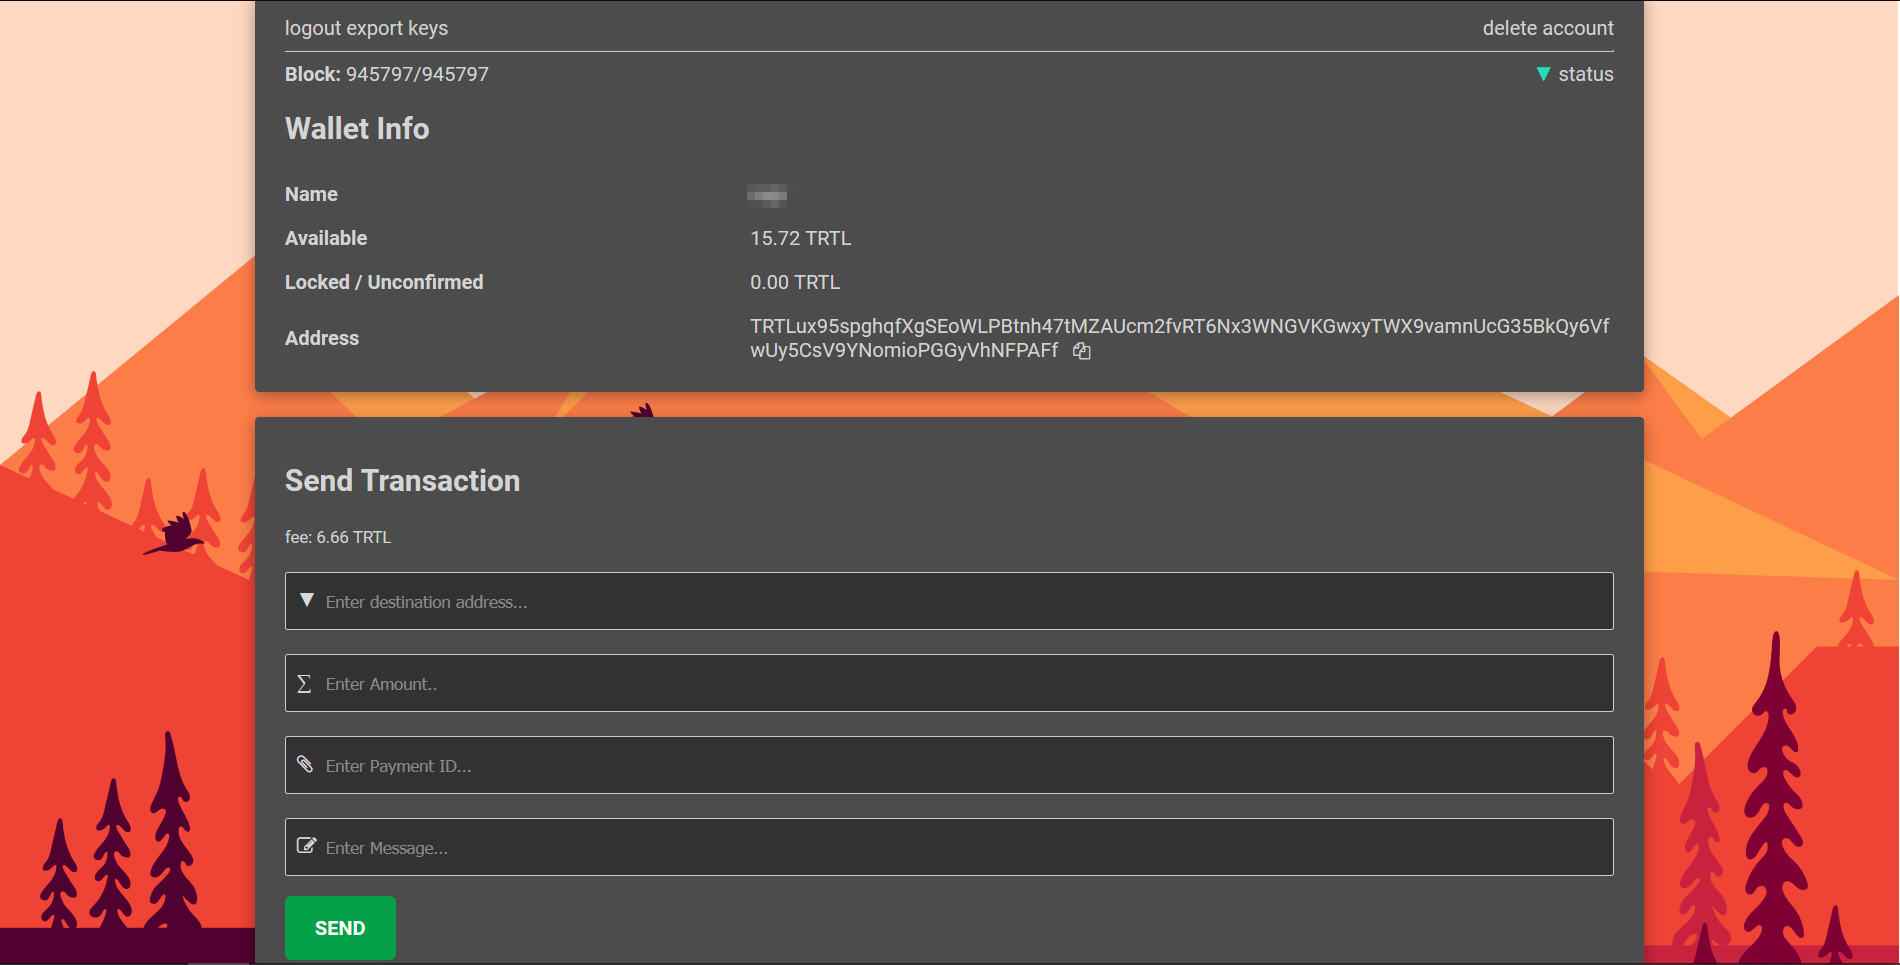Copy the wallet address using clipboard icon
The width and height of the screenshot is (1900, 965).
pyautogui.click(x=1081, y=351)
